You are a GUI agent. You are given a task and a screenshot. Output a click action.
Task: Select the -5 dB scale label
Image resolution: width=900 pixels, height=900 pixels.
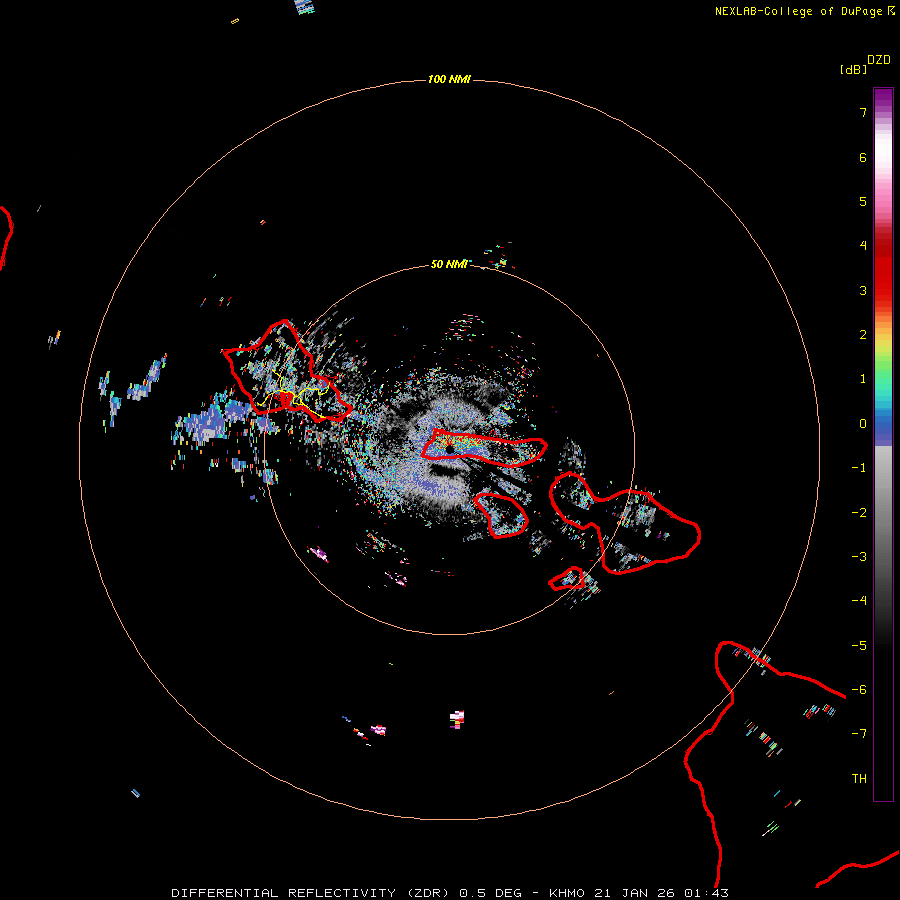(859, 646)
